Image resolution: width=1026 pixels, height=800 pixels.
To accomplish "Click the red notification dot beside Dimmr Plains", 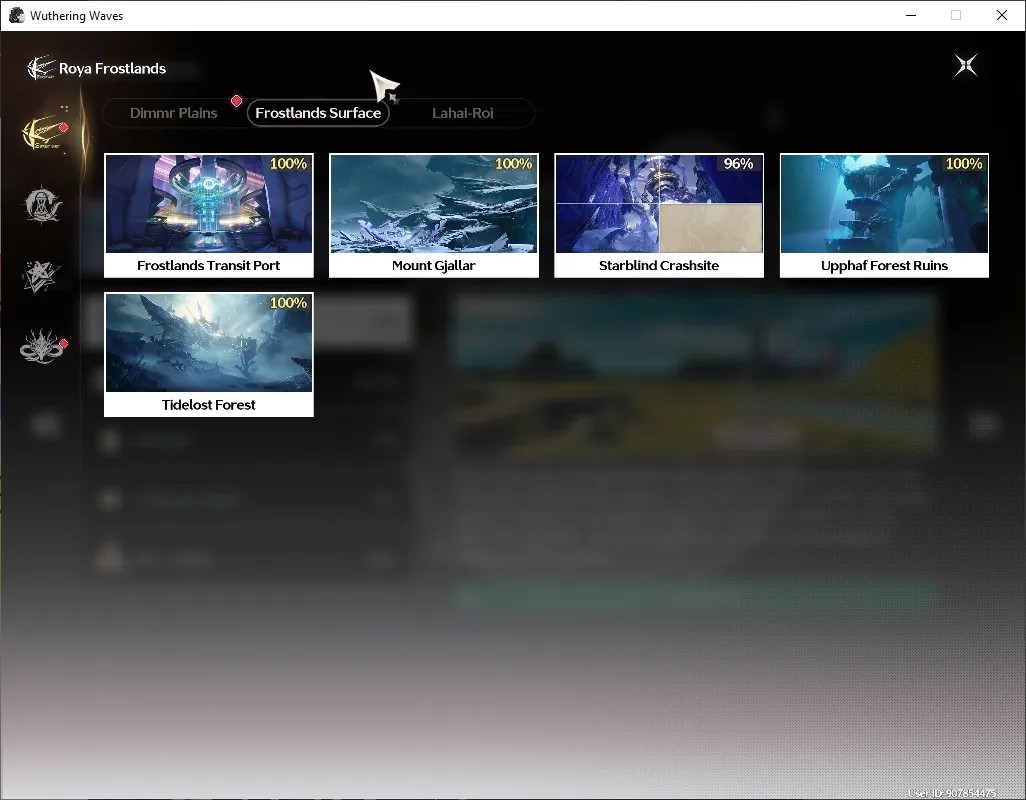I will click(237, 101).
